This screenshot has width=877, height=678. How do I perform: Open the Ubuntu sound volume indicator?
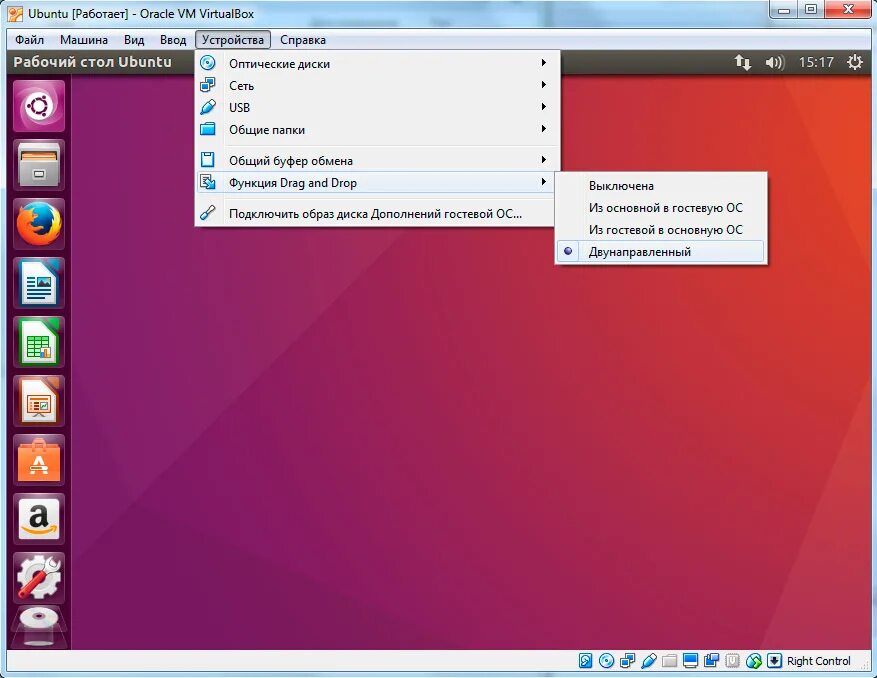tap(775, 62)
